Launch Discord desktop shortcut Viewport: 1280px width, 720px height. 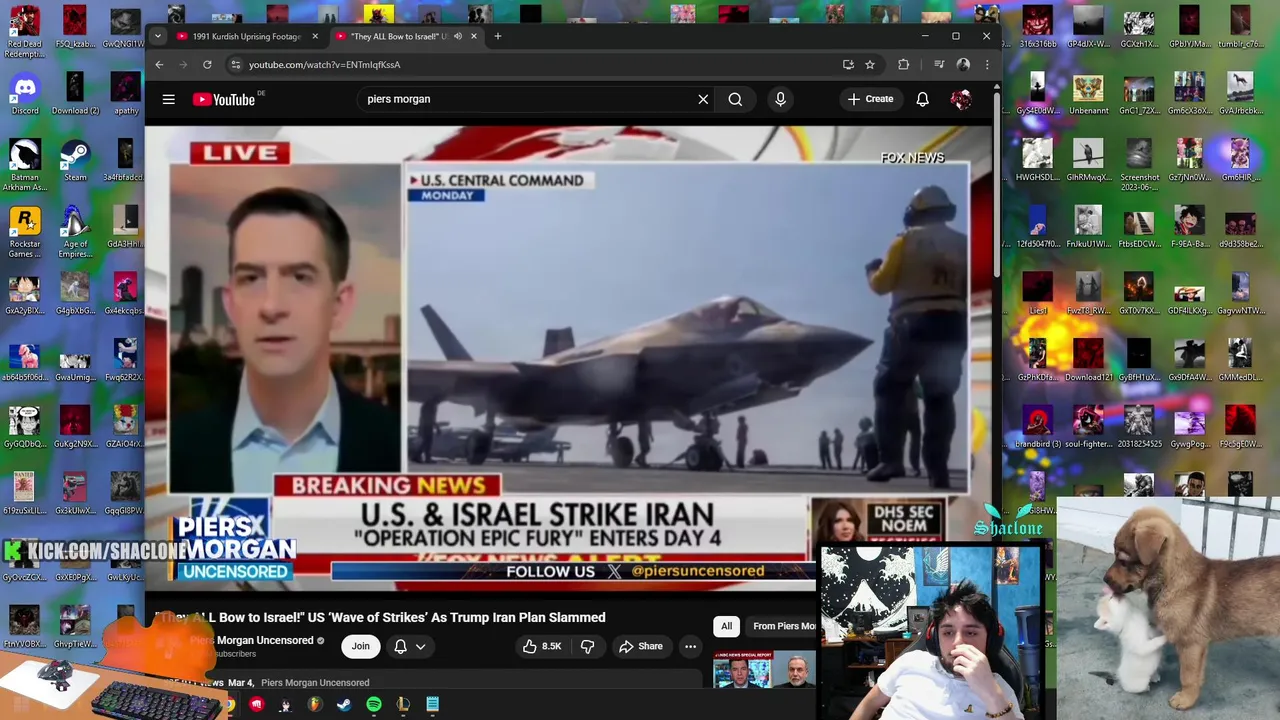(25, 95)
